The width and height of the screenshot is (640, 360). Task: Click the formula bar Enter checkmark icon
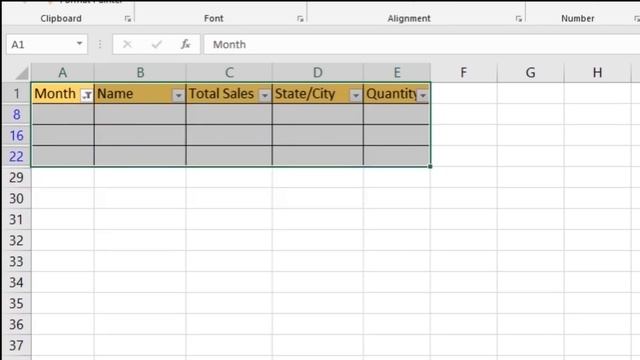point(157,44)
